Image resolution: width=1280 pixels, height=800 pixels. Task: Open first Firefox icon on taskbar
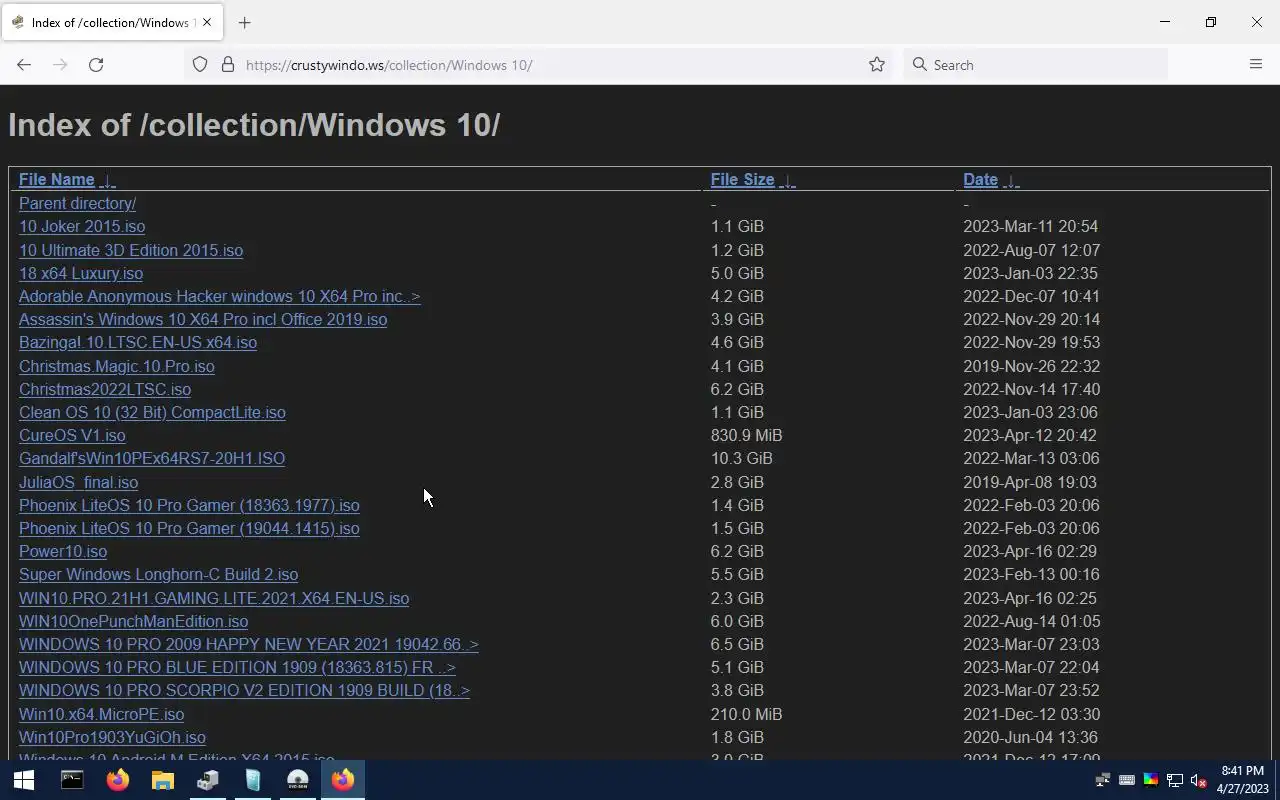pos(118,780)
